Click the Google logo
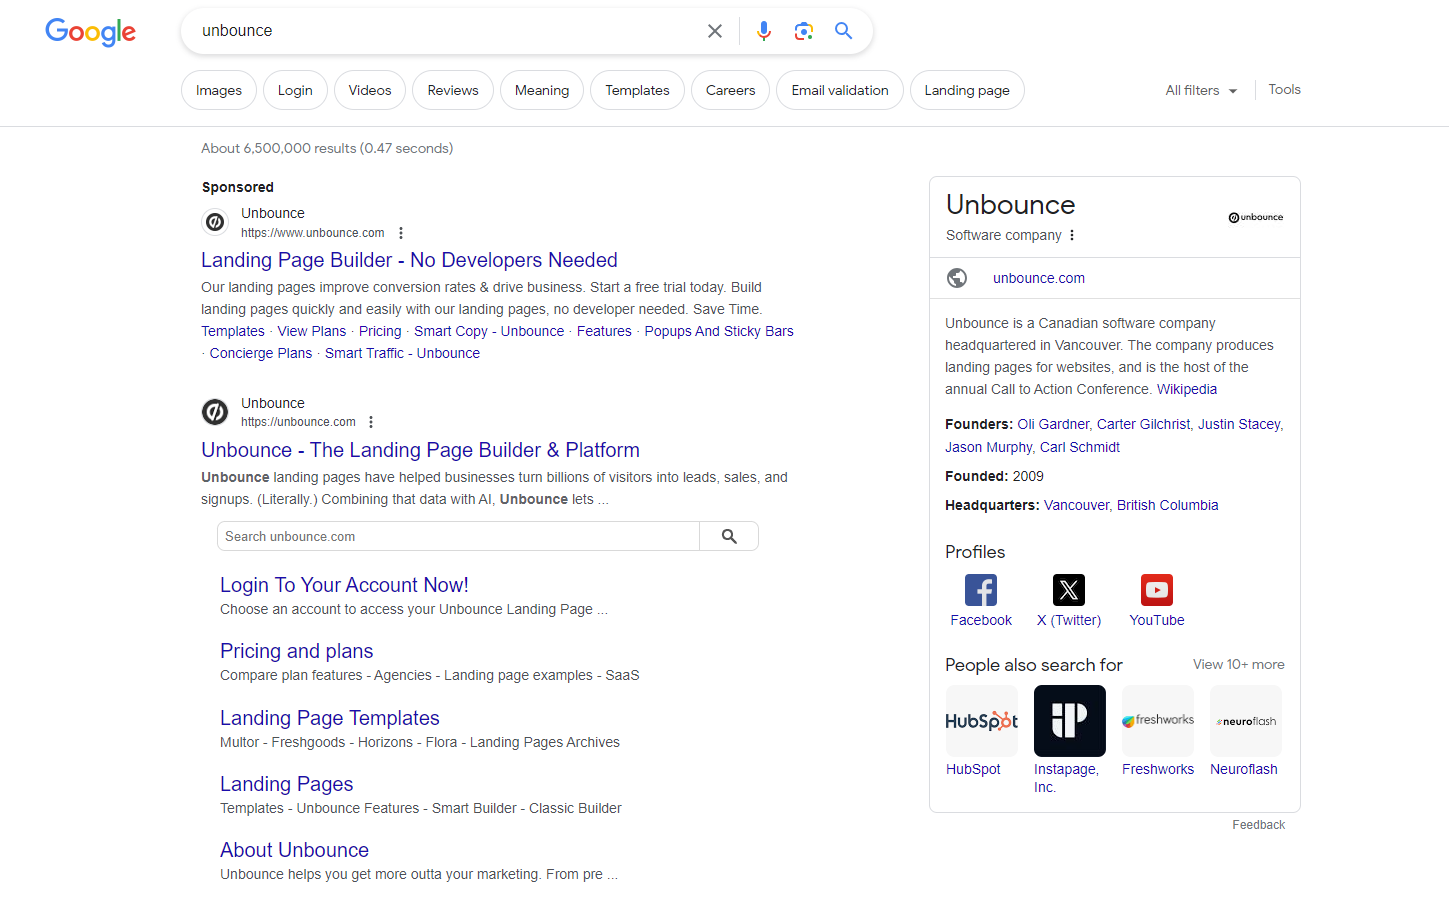1449x901 pixels. pos(90,32)
